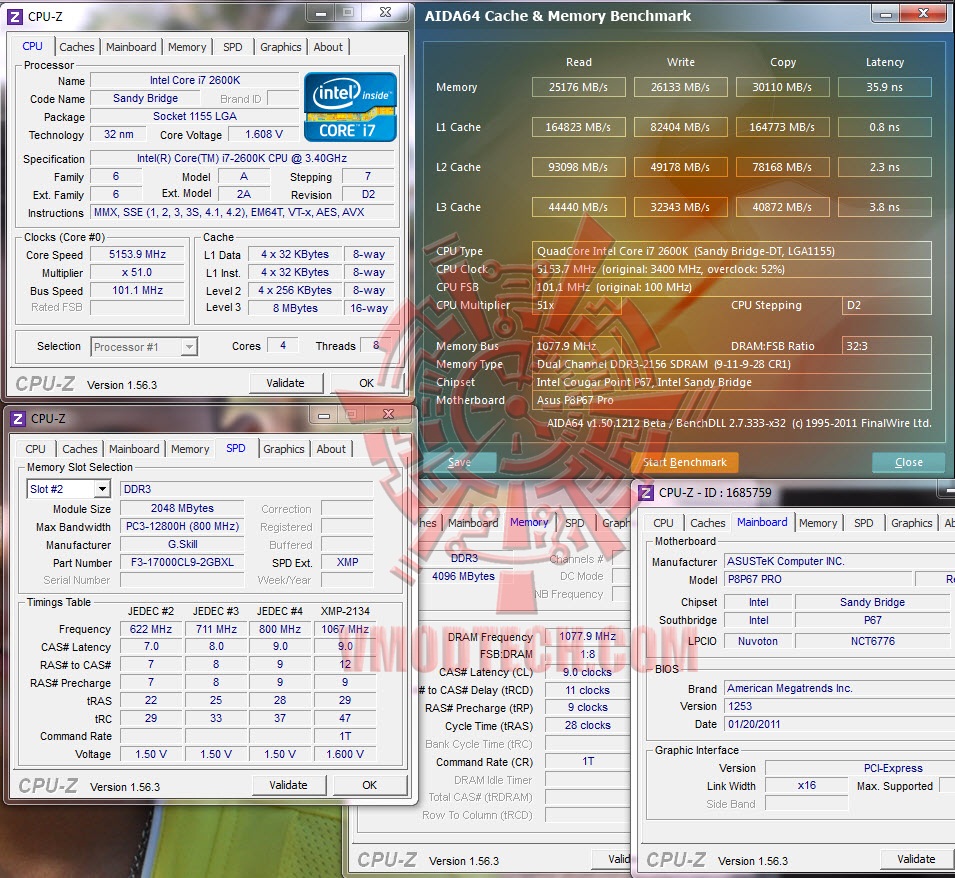955x878 pixels.
Task: Open Graphics tab in CPU-Z ID 1685759 window
Action: pos(912,523)
